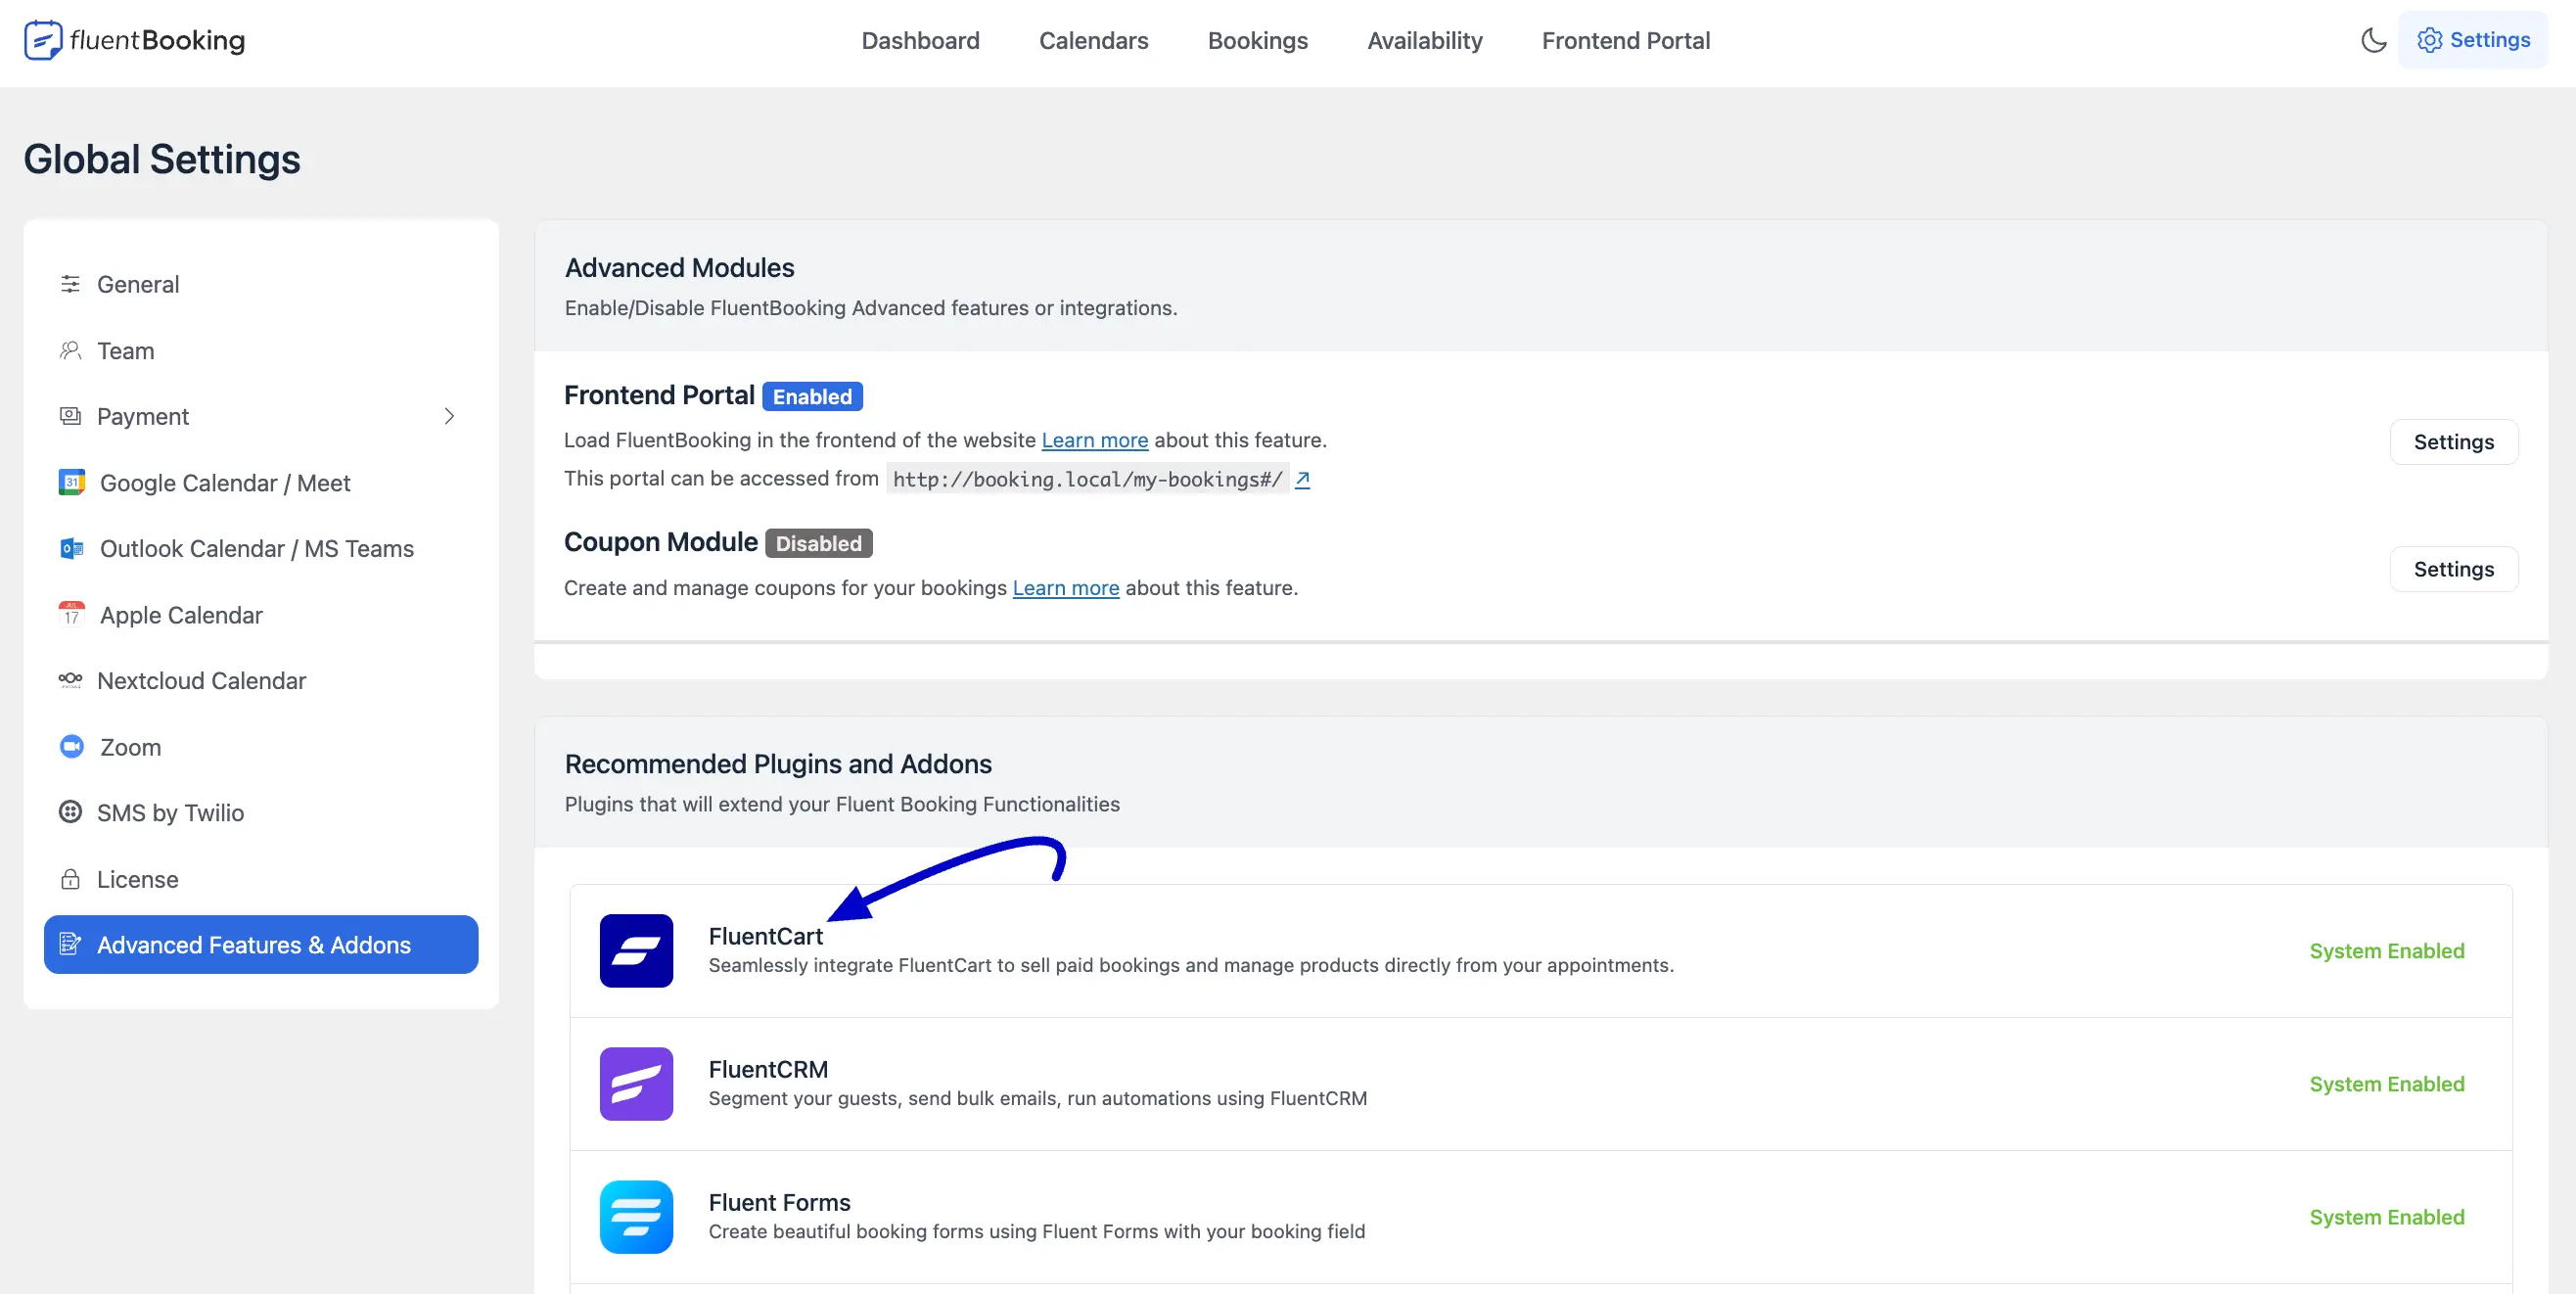Click the Zoom camera icon
The height and width of the screenshot is (1294, 2576).
pos(72,746)
